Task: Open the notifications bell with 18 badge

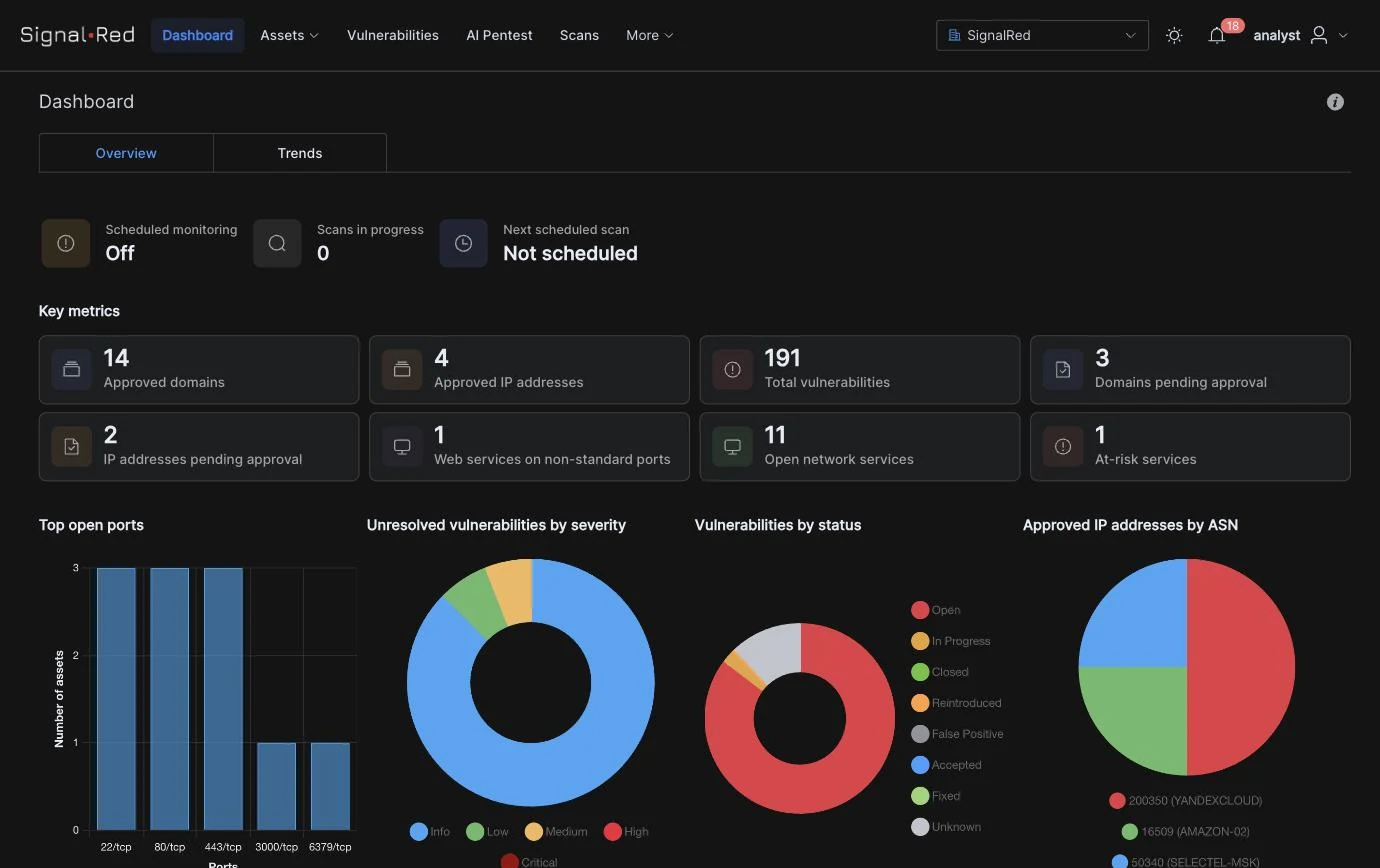Action: [1217, 35]
